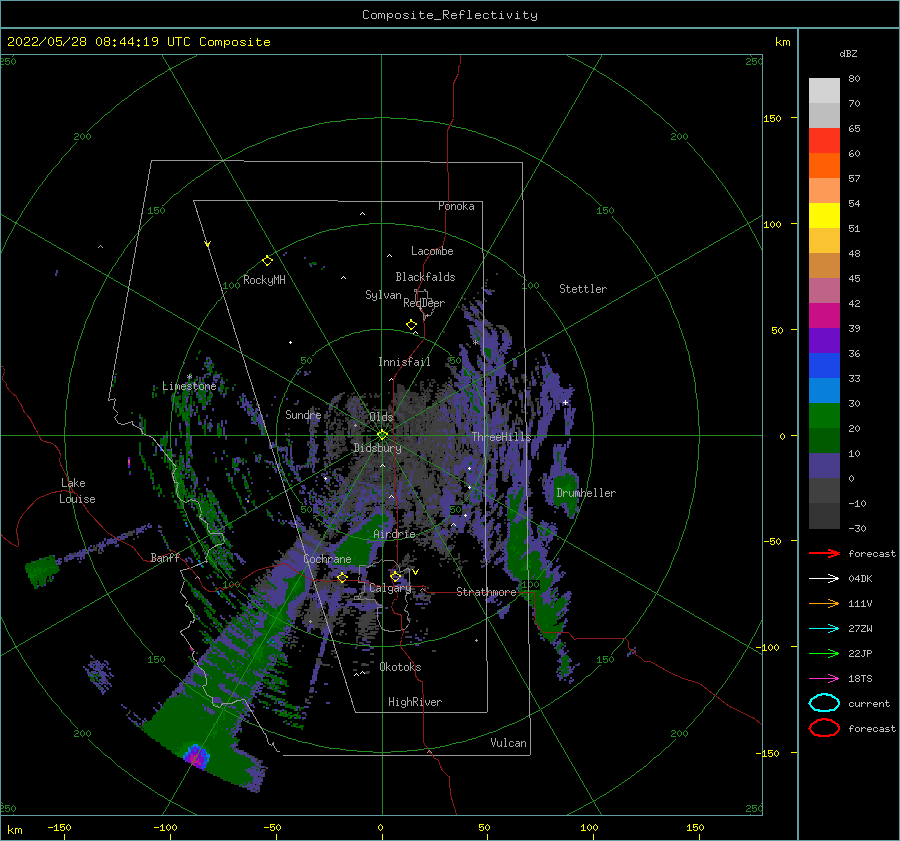Click the Vulcan city label

(x=509, y=742)
